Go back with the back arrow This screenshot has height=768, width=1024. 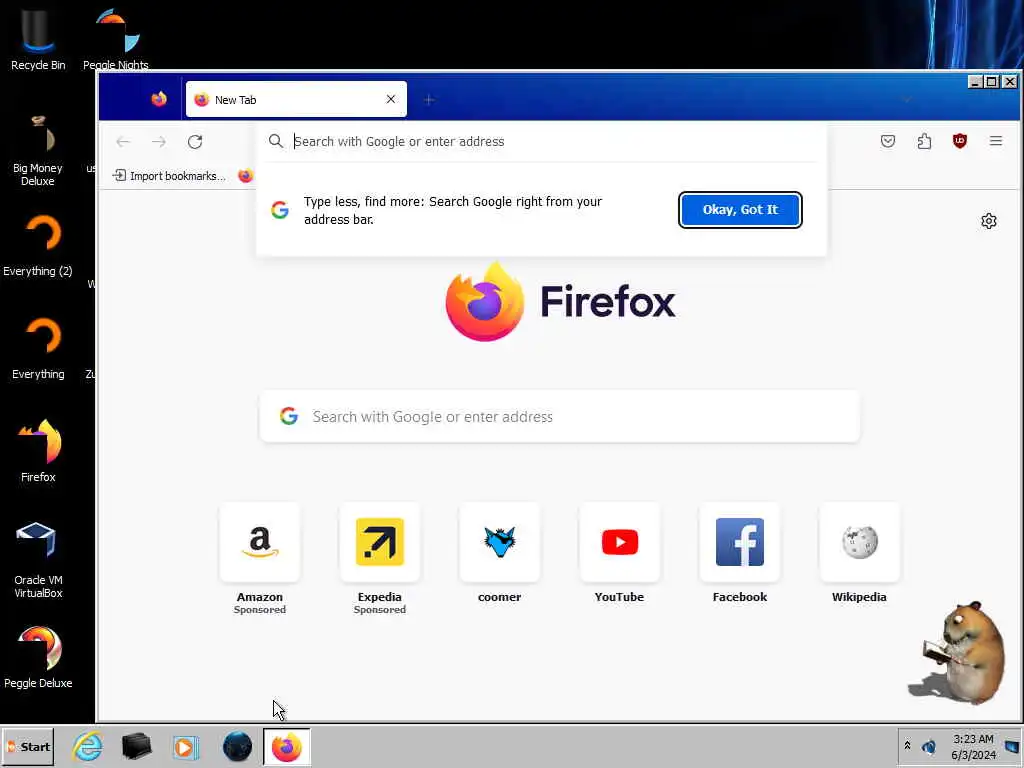(123, 142)
